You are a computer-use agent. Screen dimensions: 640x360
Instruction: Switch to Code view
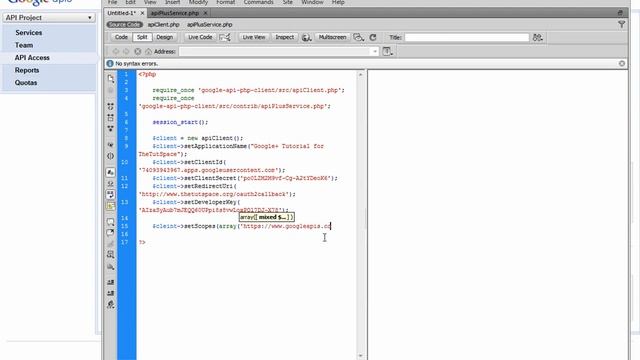click(x=121, y=37)
